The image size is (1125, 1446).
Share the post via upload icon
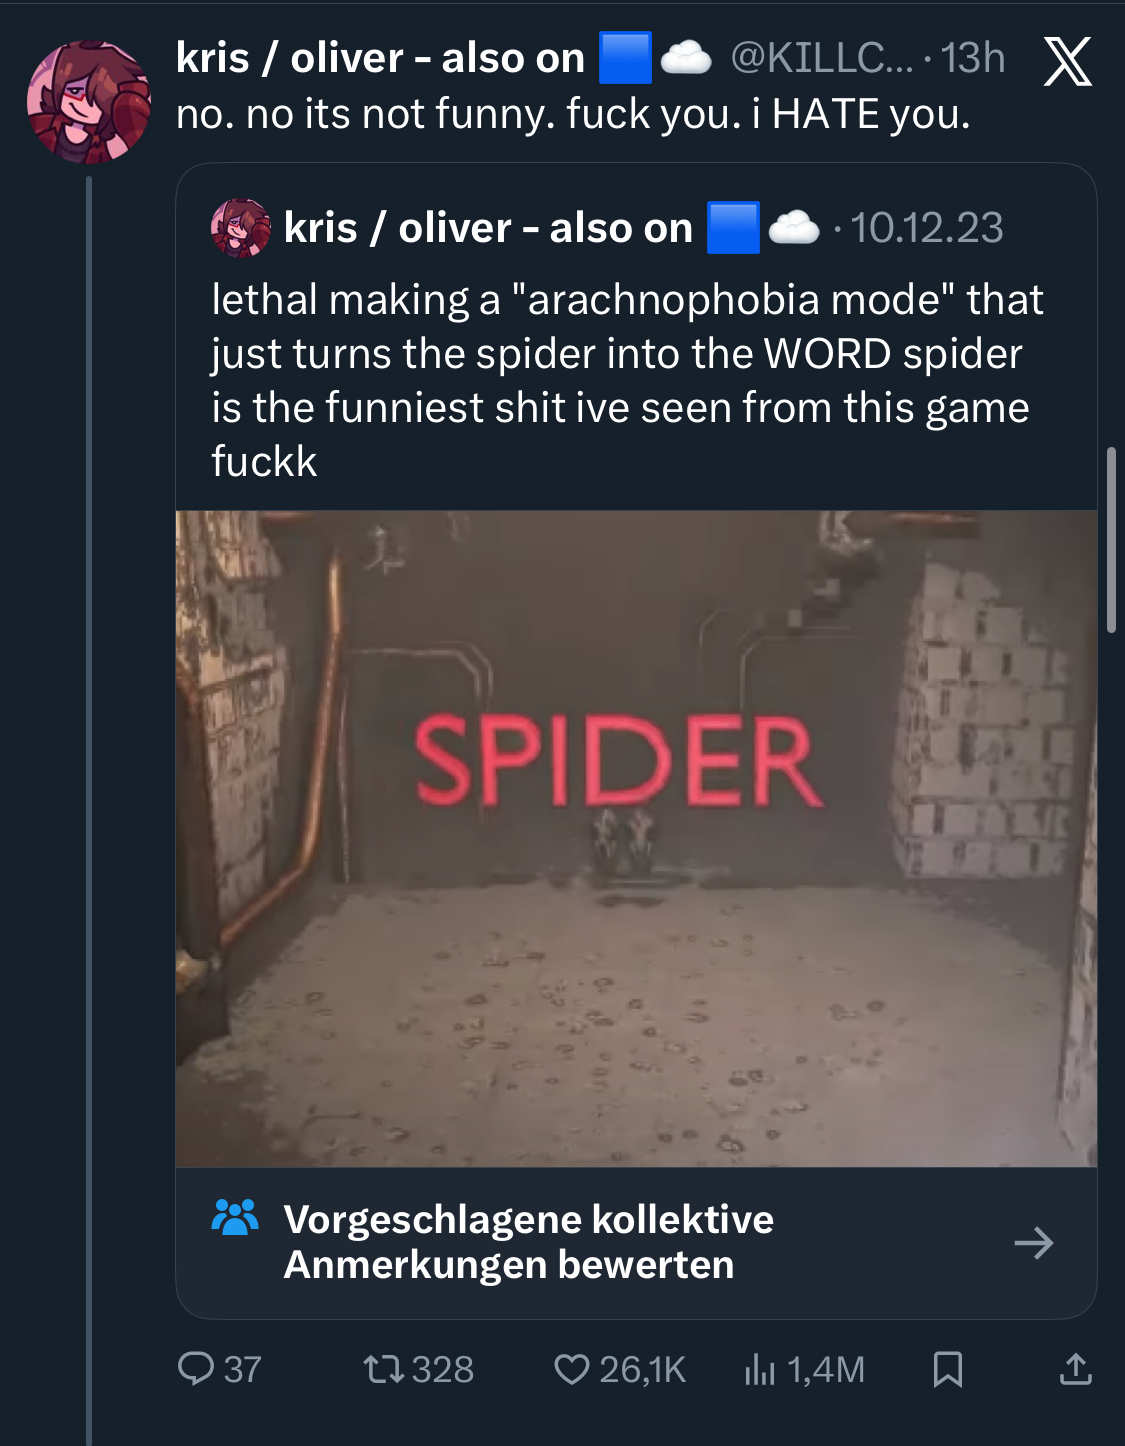[x=1075, y=1368]
